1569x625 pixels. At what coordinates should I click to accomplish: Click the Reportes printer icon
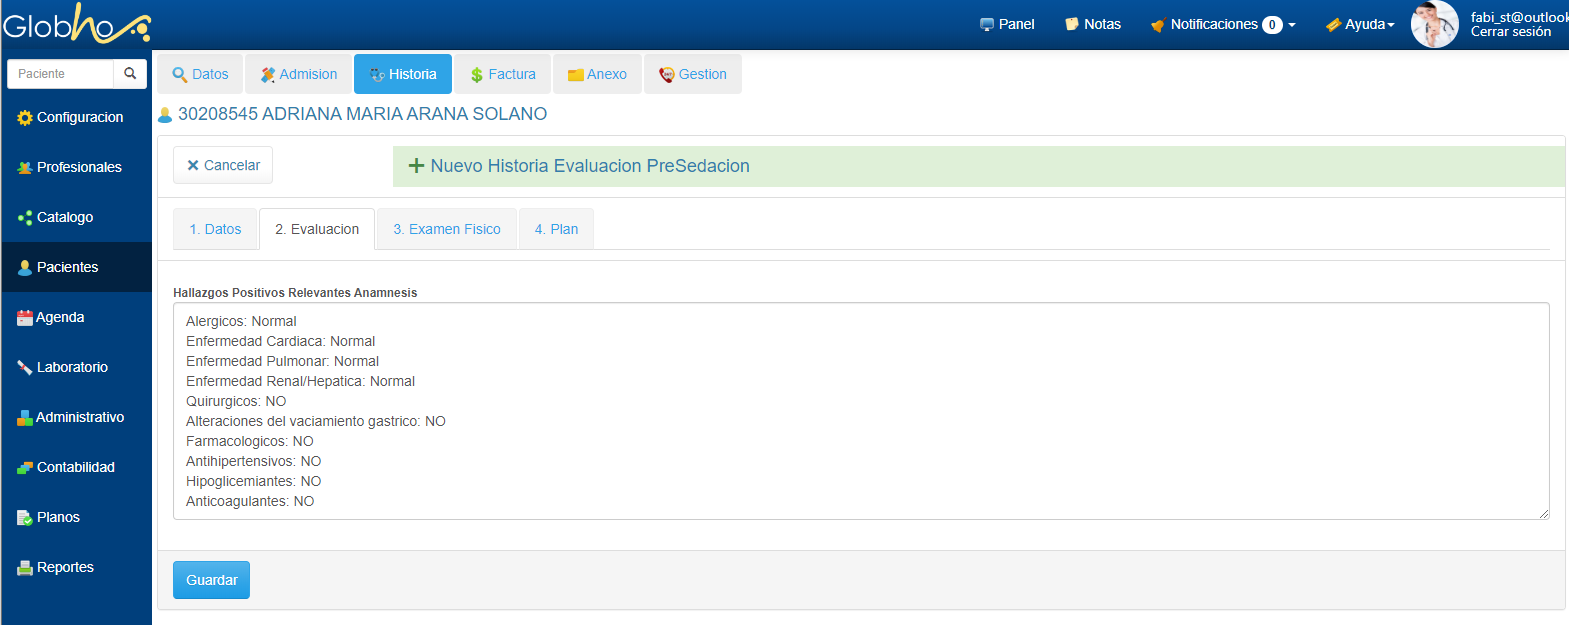25,568
